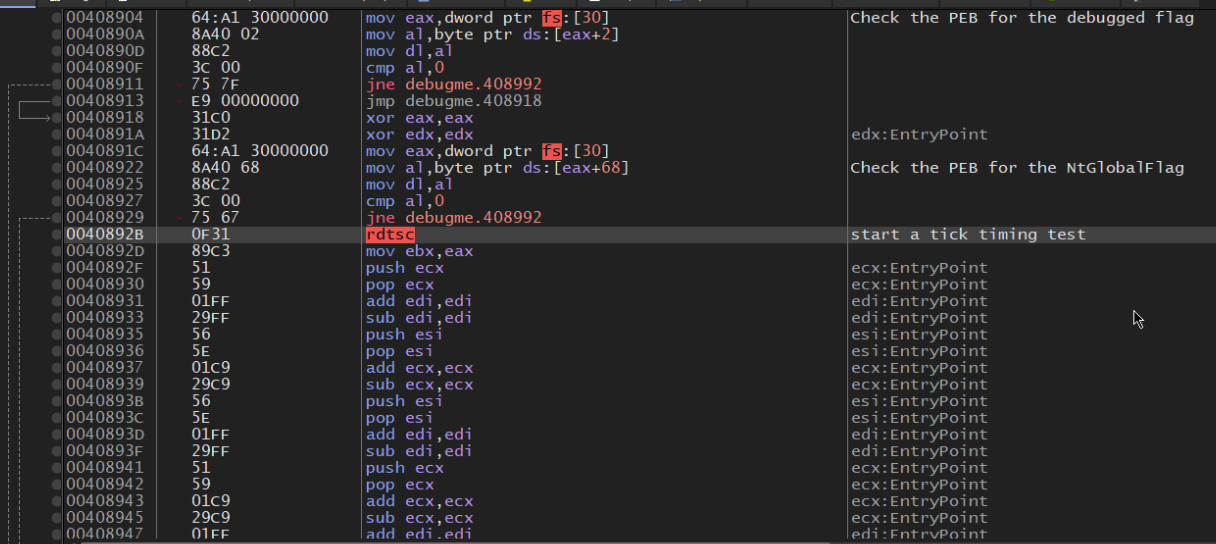Click breakpoint bullet at address 00408941
Viewport: 1216px width, 544px height.
point(58,468)
